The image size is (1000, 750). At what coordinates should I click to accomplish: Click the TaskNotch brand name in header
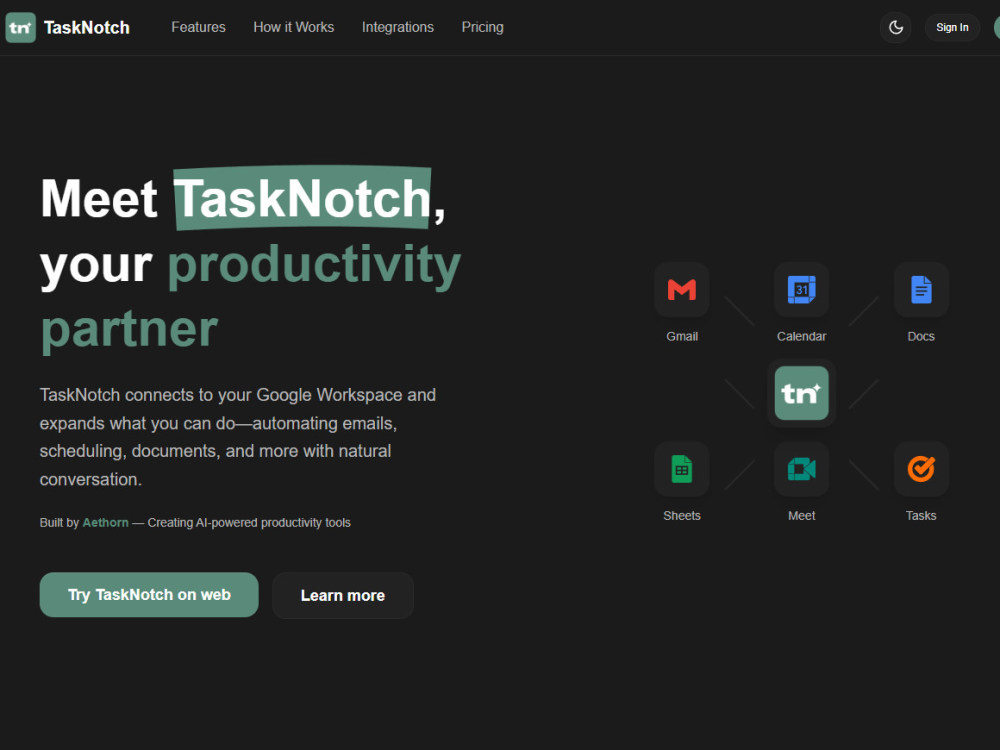(87, 27)
